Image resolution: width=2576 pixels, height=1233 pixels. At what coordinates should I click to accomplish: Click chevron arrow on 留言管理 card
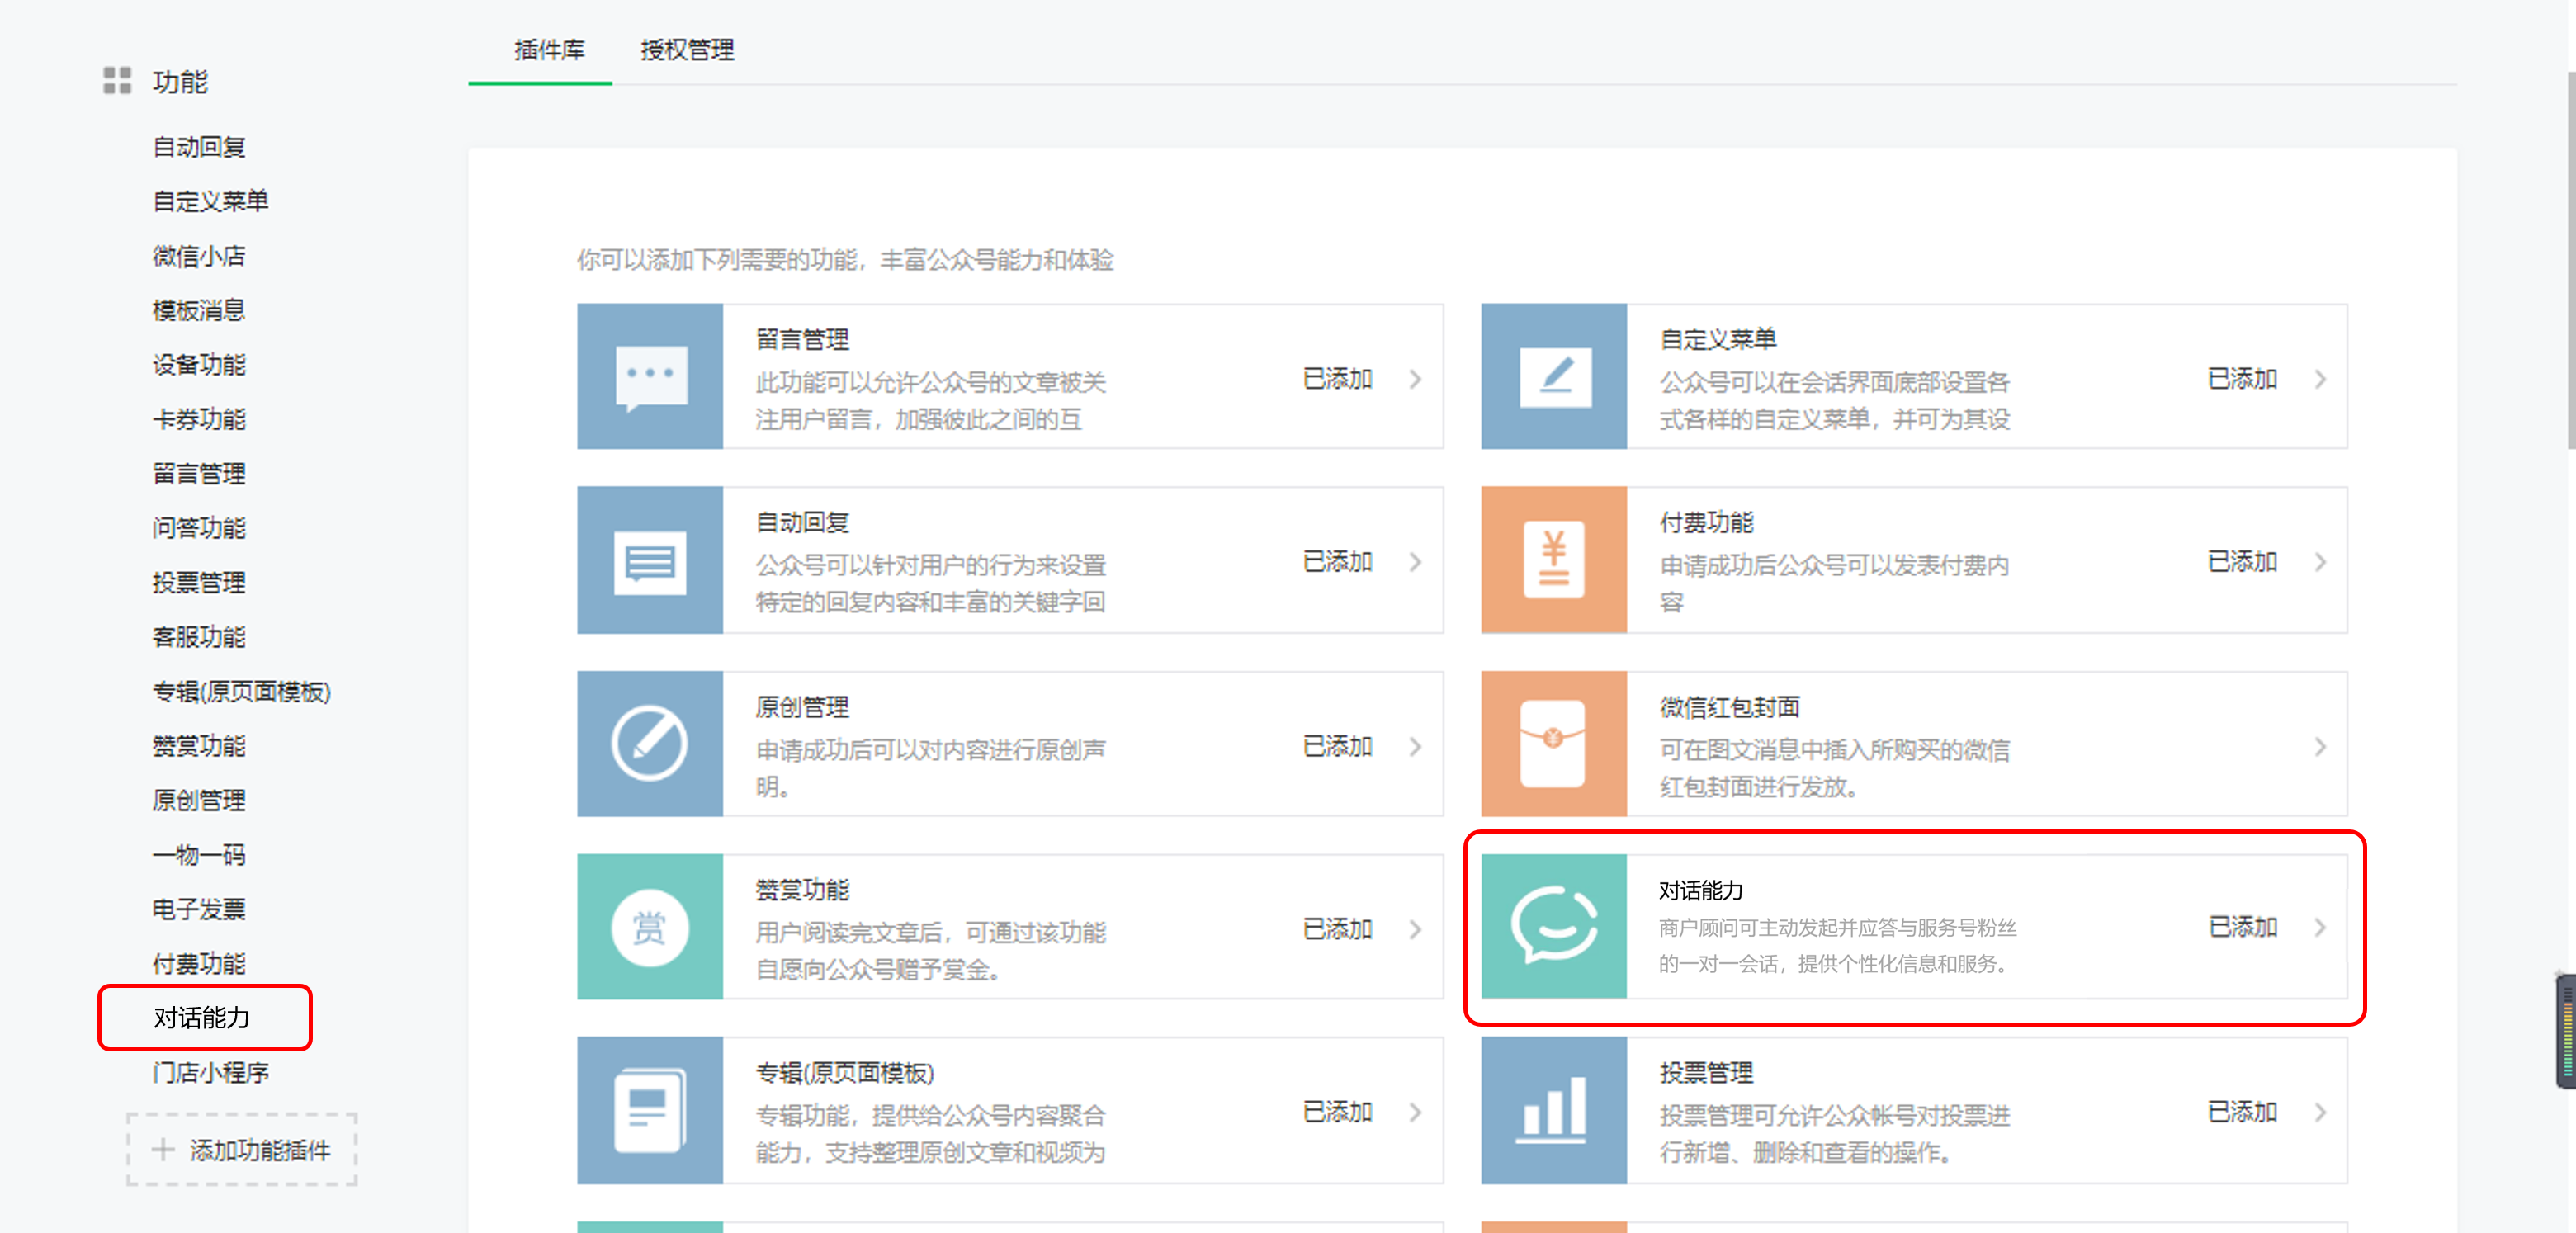1416,379
